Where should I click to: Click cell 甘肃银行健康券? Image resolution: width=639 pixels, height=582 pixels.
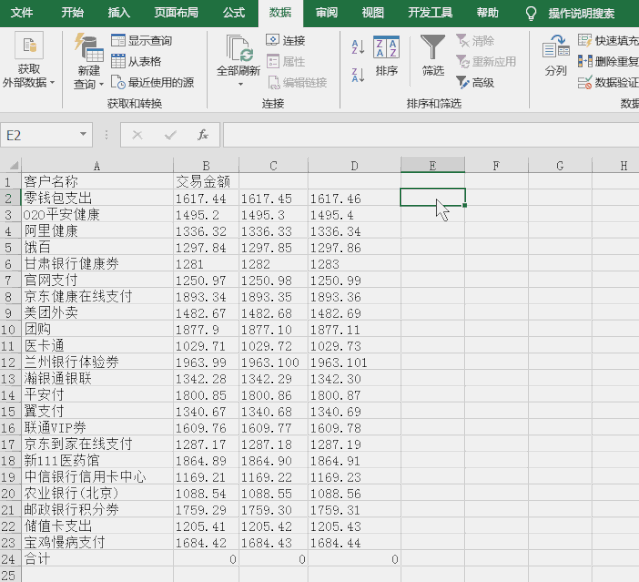point(97,264)
